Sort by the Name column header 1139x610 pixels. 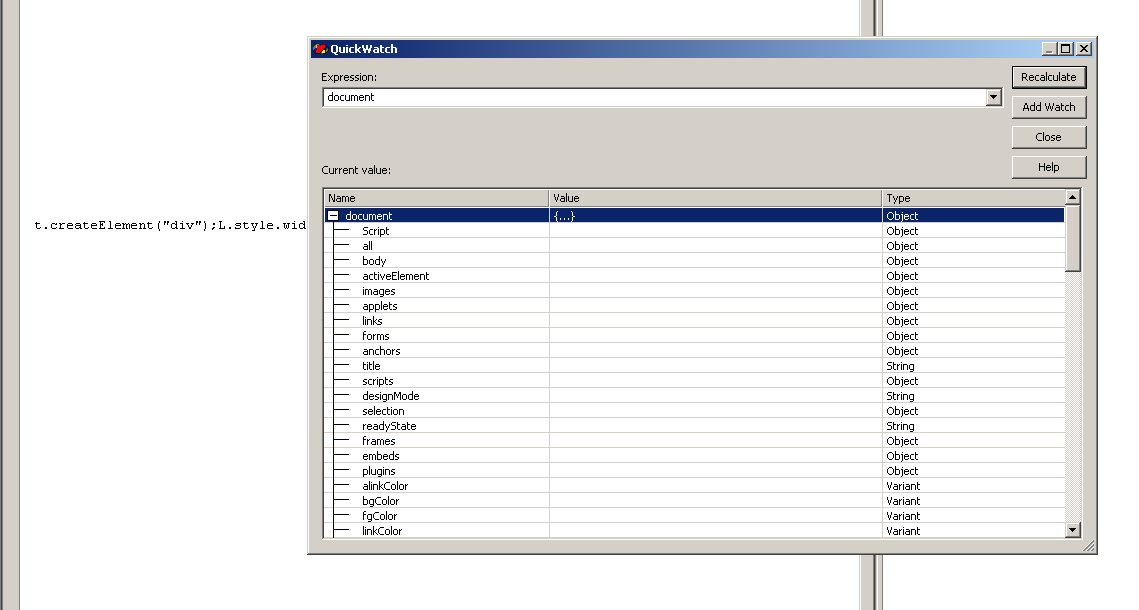pyautogui.click(x=436, y=198)
